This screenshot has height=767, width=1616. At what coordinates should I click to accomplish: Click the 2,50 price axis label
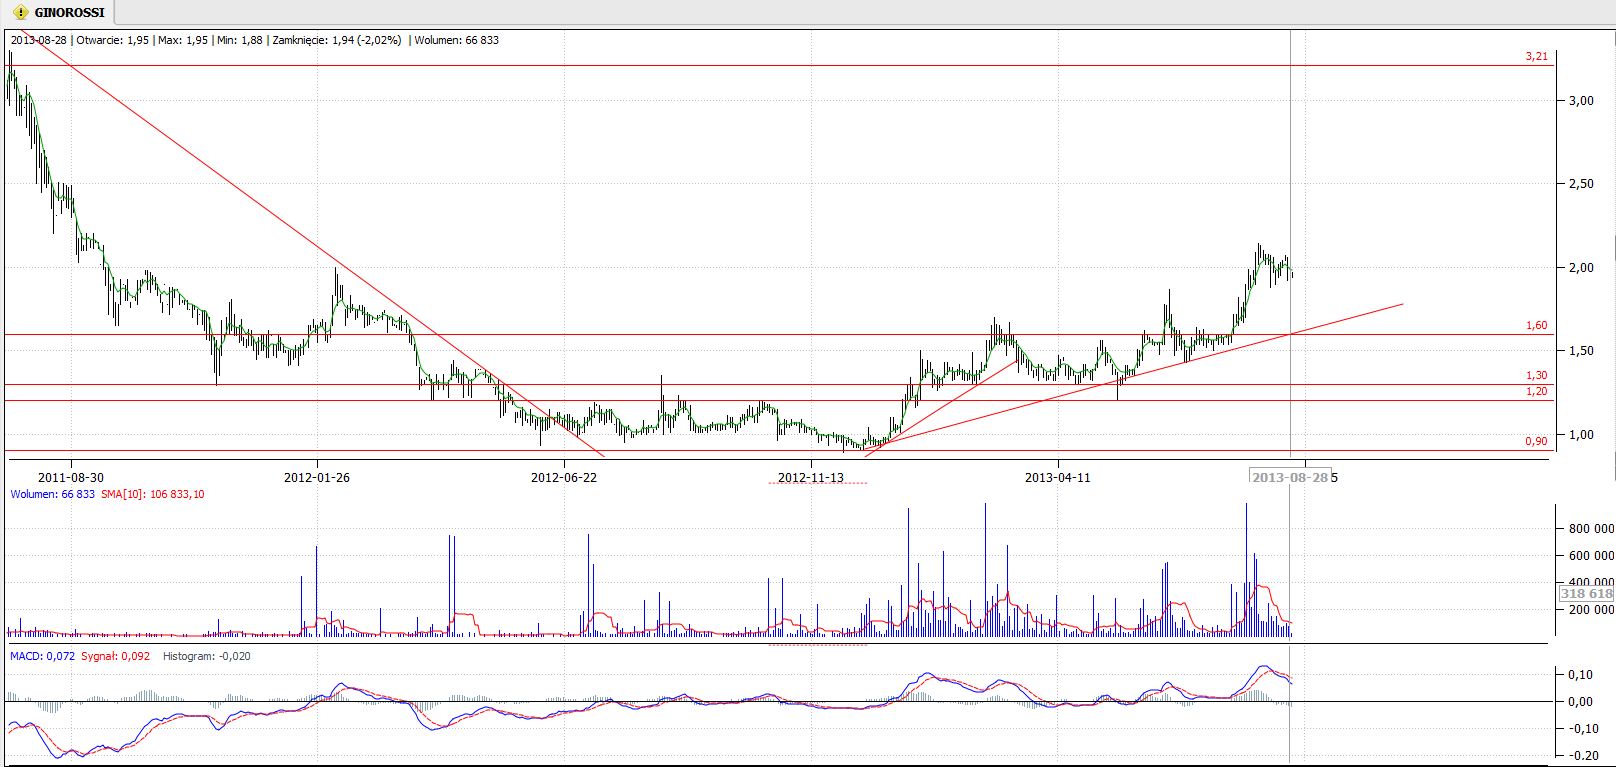[1581, 184]
